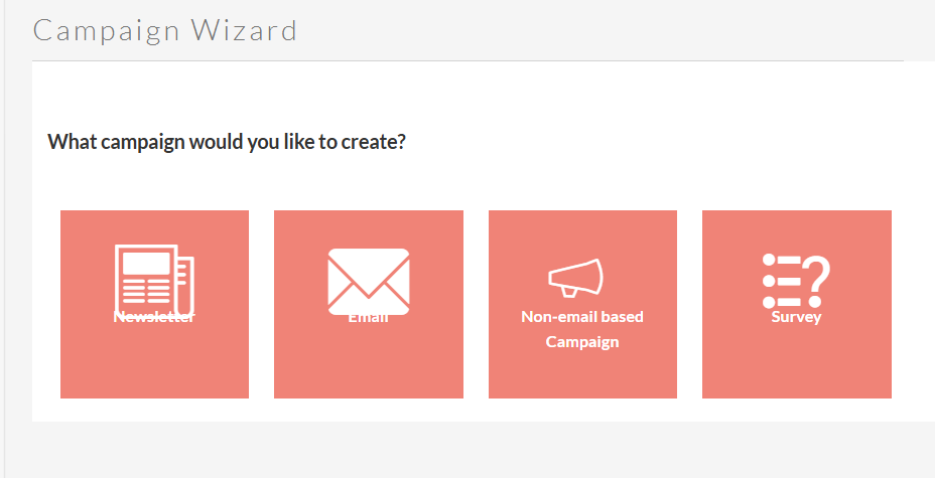This screenshot has width=936, height=478.
Task: Click 'What campaign' at start of question
Action: point(102,141)
